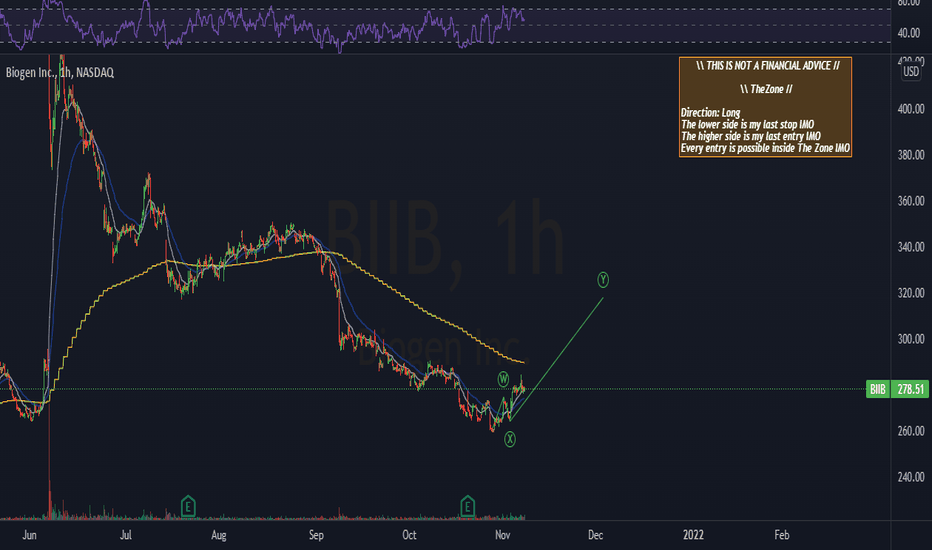Screen dimensions: 932x550
Task: Click the Jun label on time axis
Action: click(x=29, y=535)
